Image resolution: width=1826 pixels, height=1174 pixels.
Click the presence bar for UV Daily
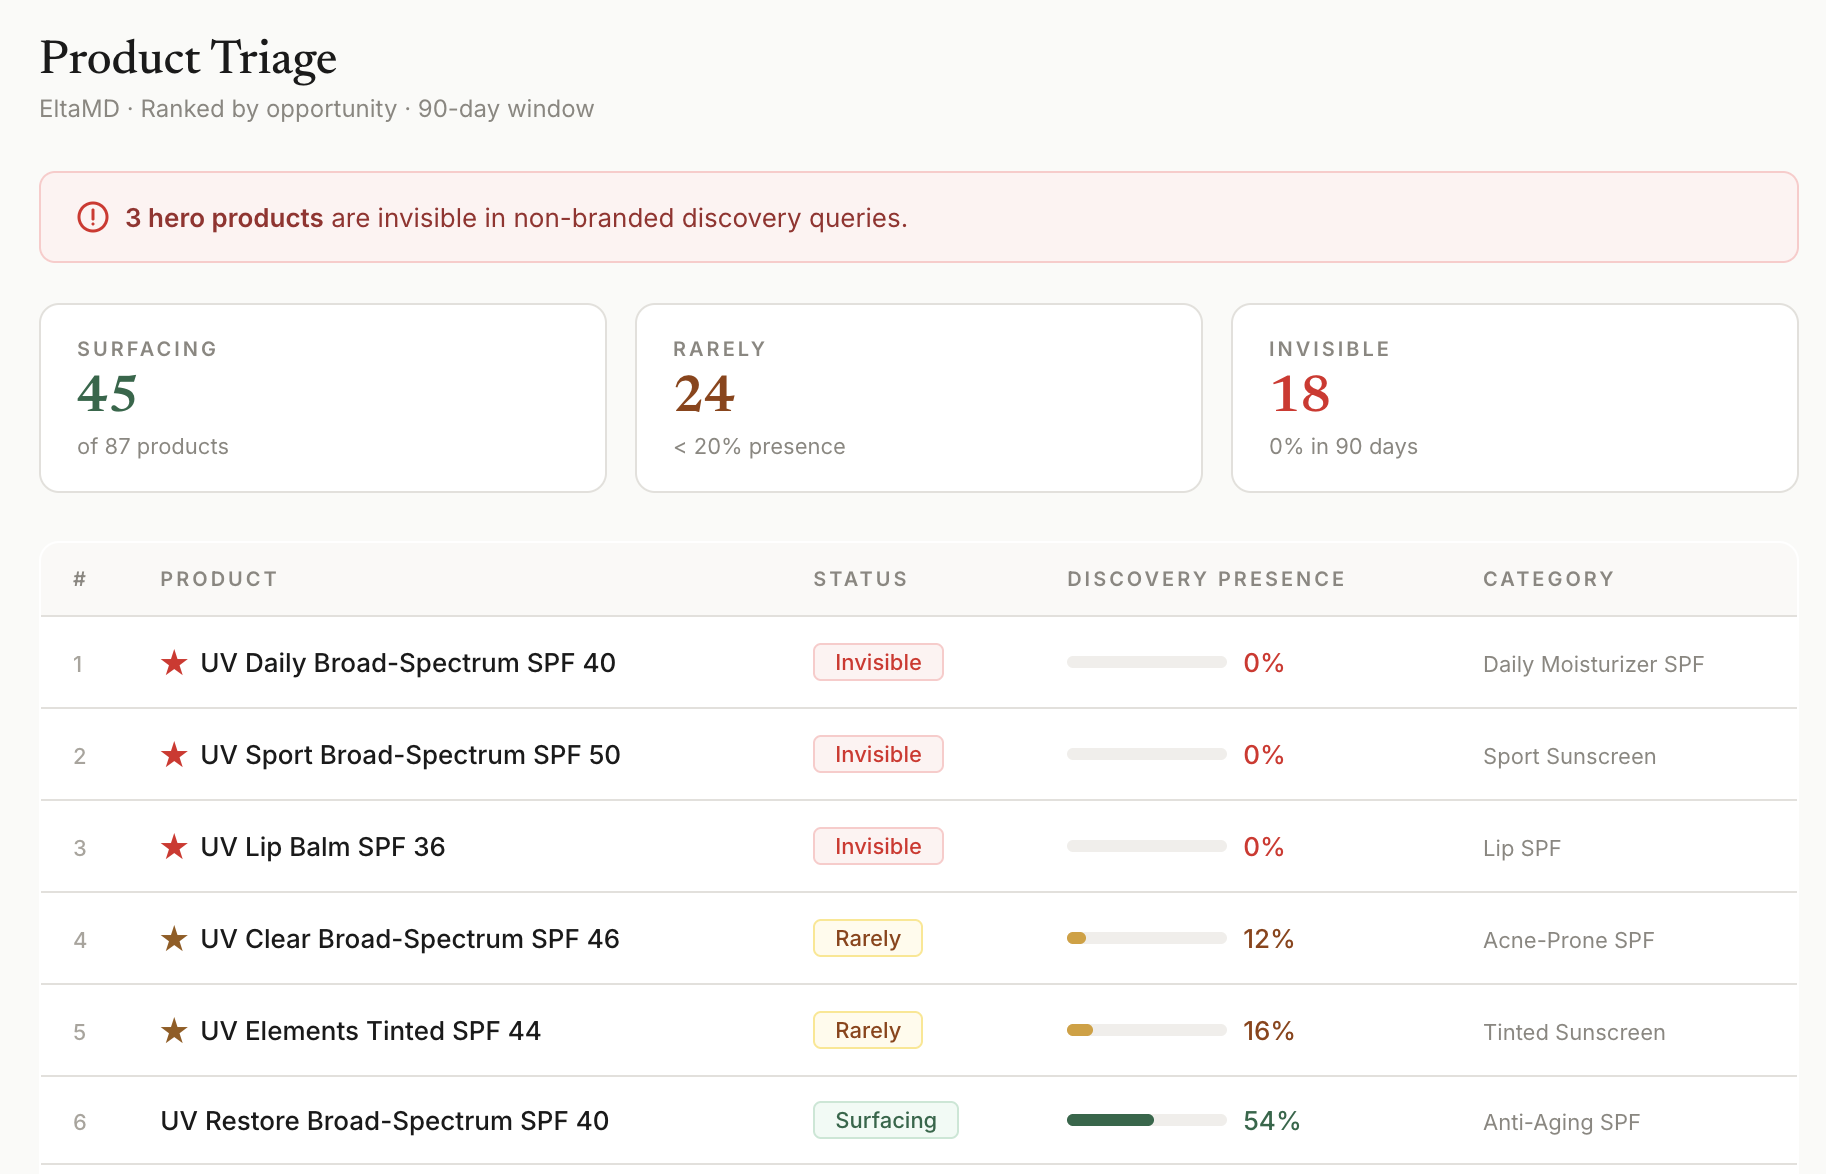click(1147, 662)
